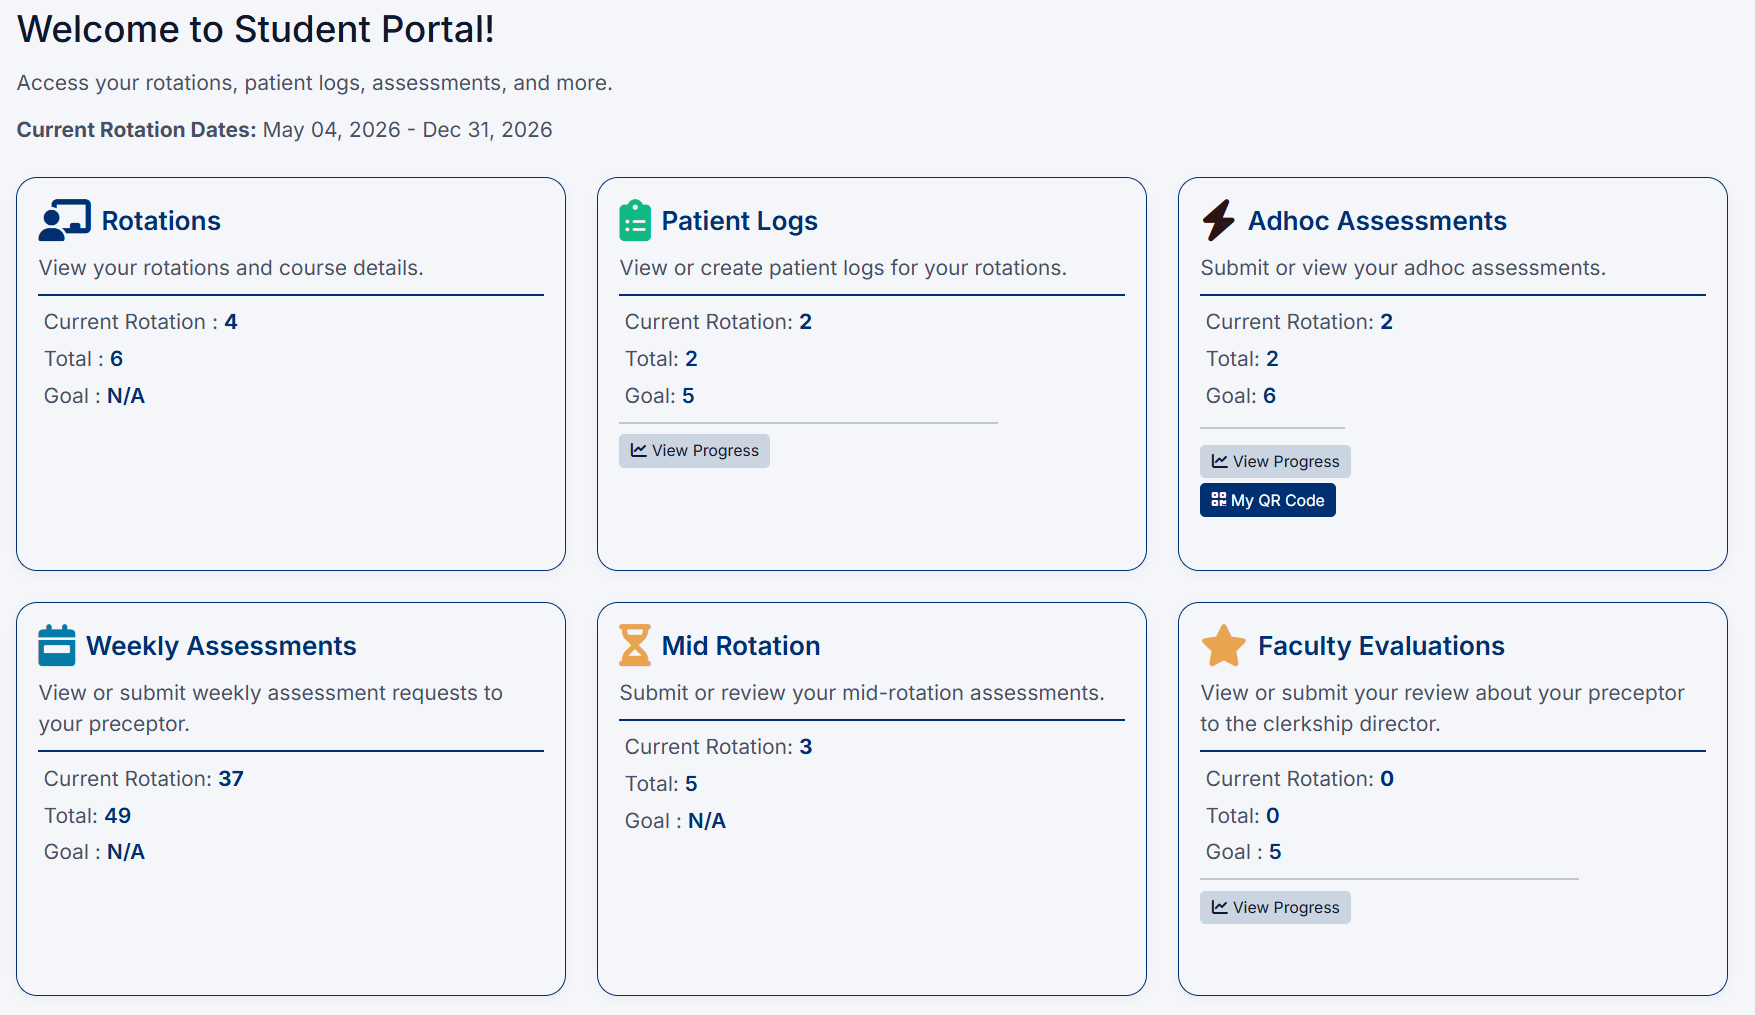
Task: Open the Weekly Assessments title
Action: point(221,646)
